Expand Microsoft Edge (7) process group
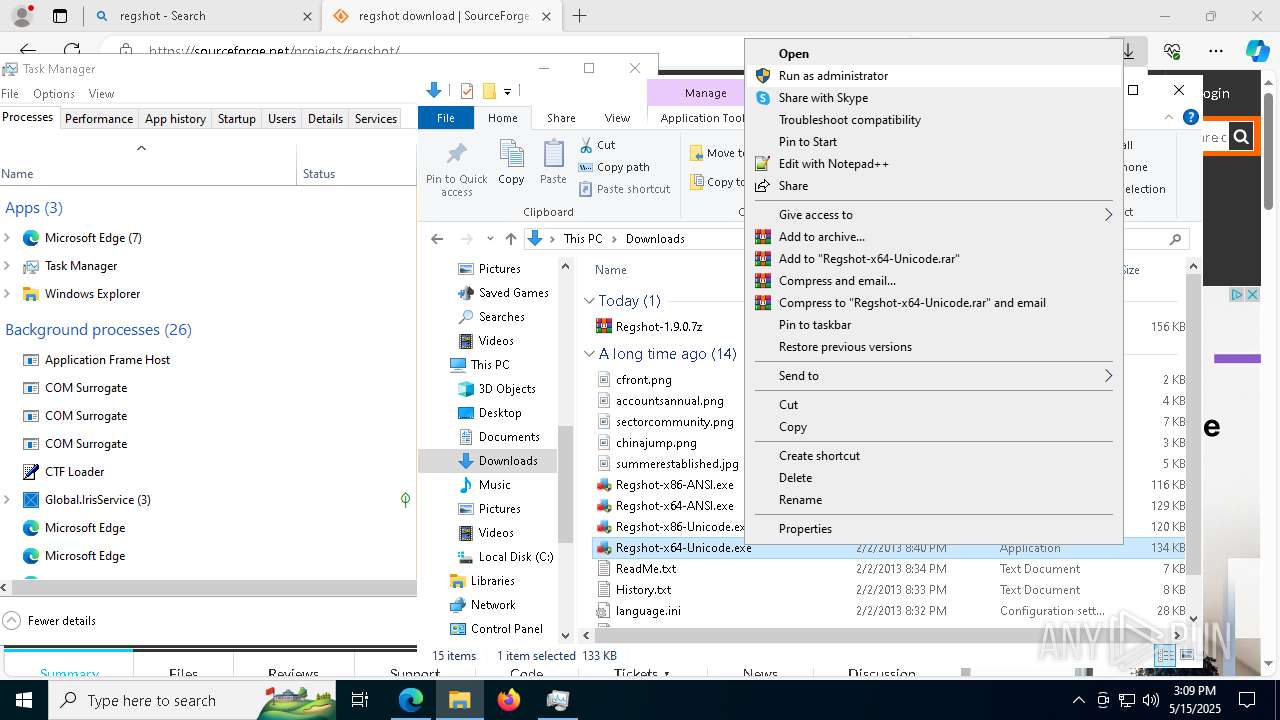The width and height of the screenshot is (1280, 720). point(7,238)
